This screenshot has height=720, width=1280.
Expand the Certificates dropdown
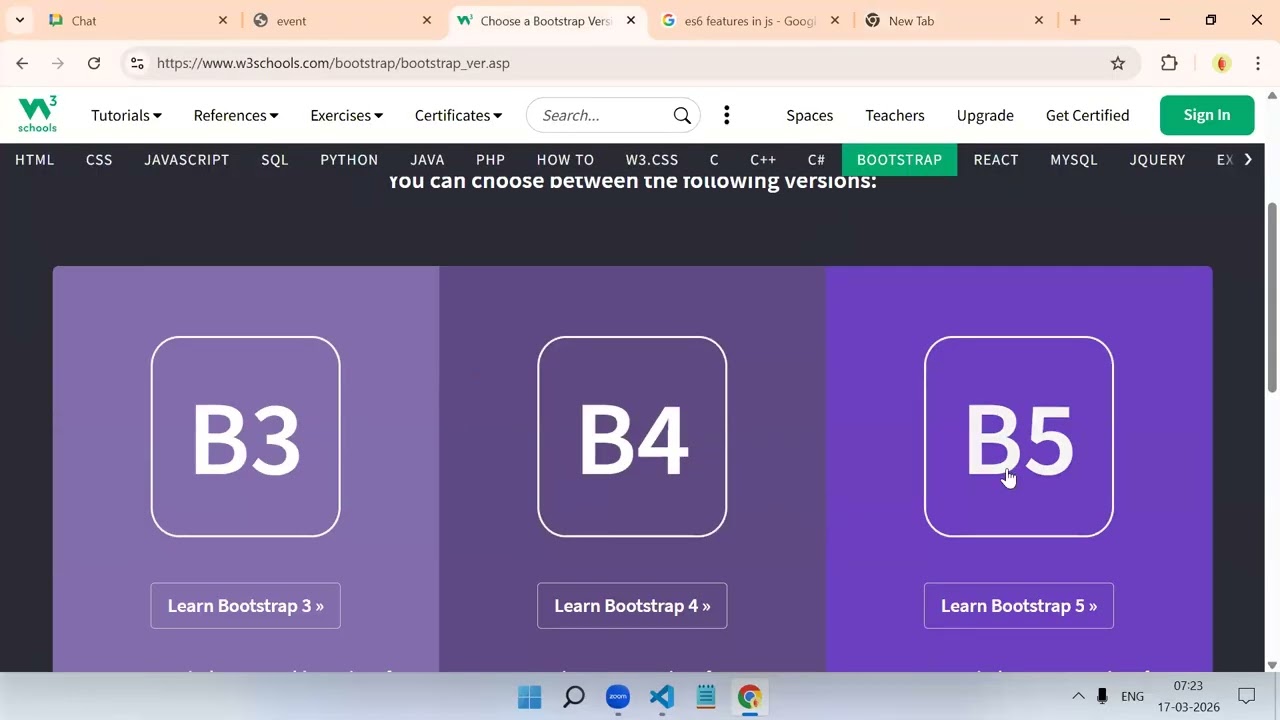tap(458, 115)
